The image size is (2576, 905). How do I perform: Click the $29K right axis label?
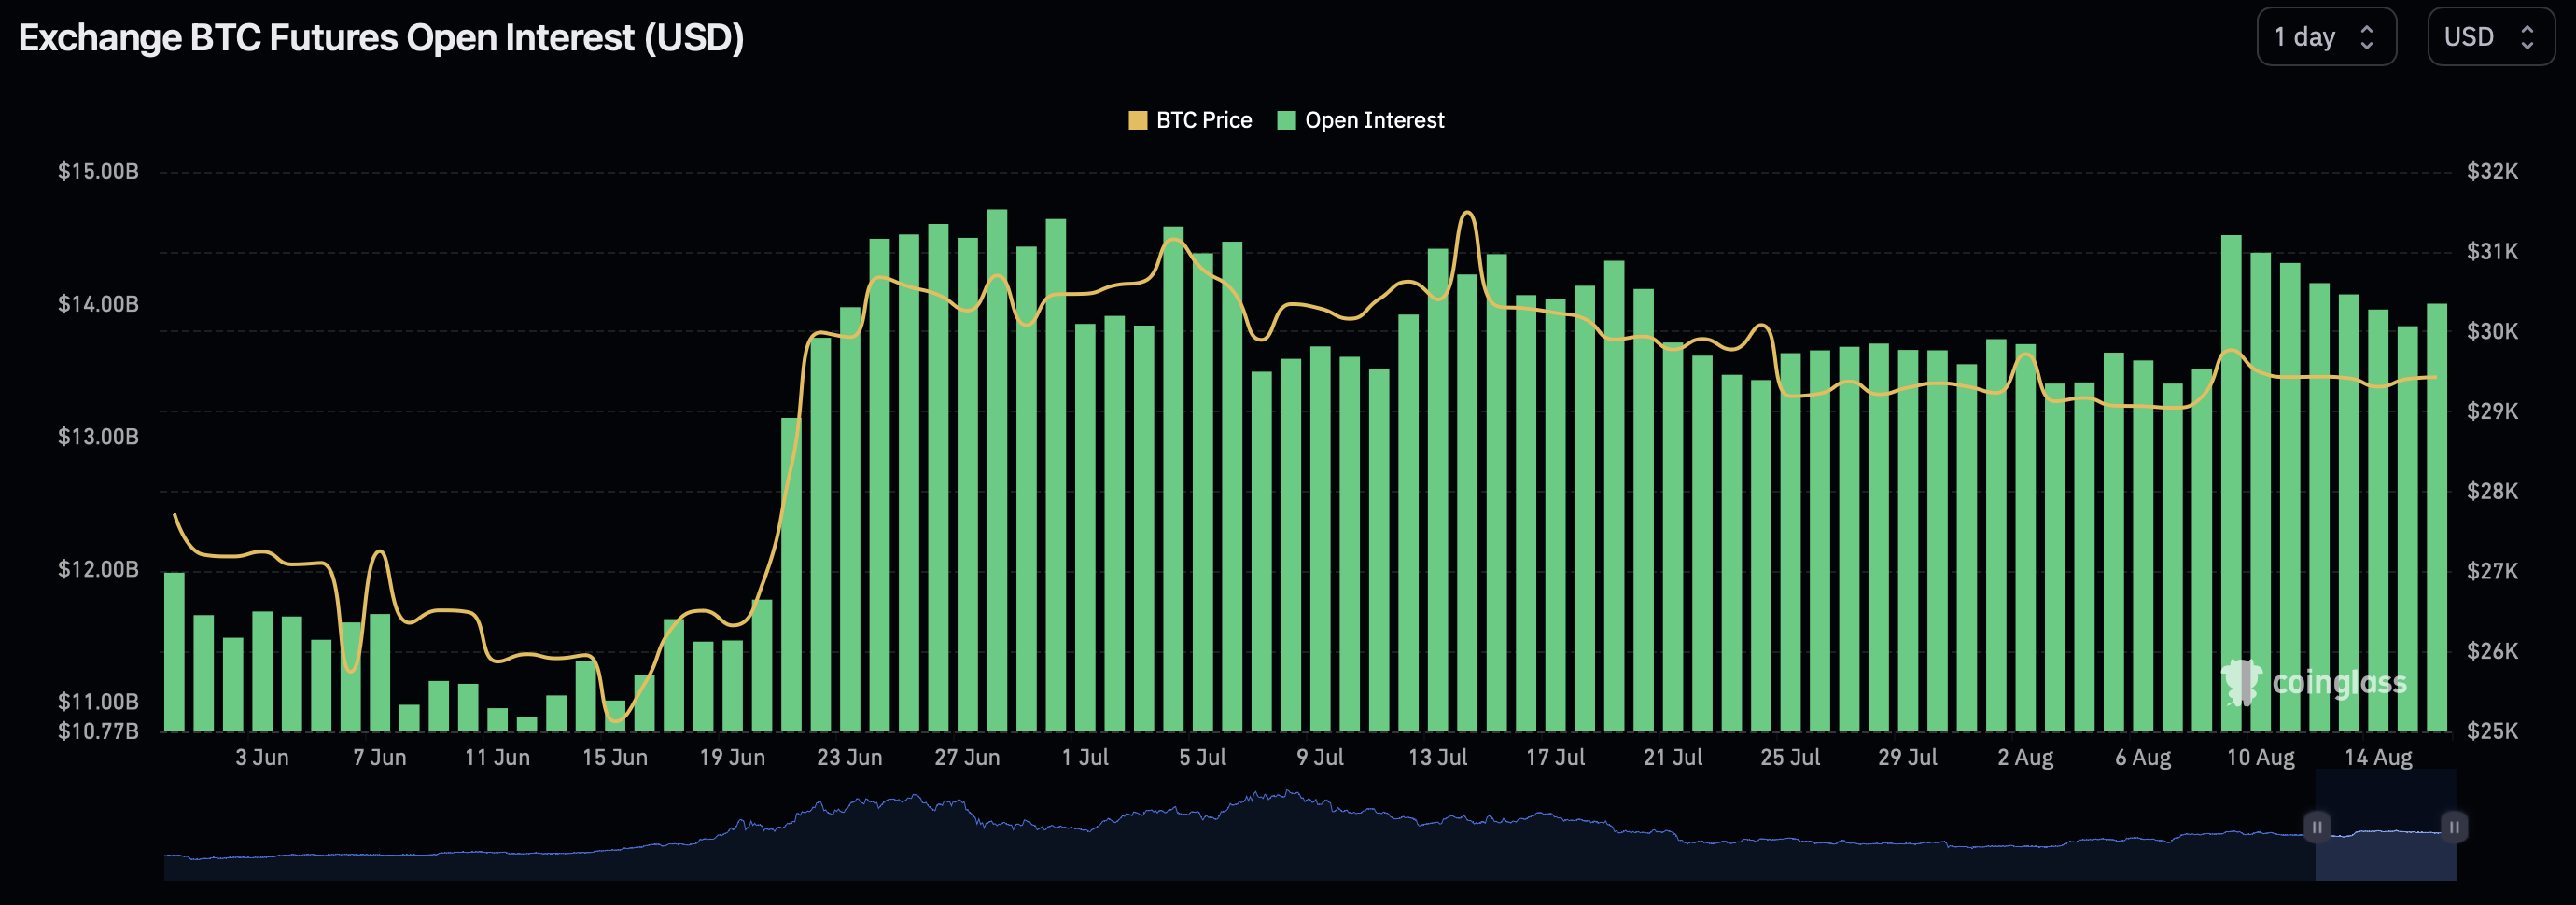(2492, 411)
